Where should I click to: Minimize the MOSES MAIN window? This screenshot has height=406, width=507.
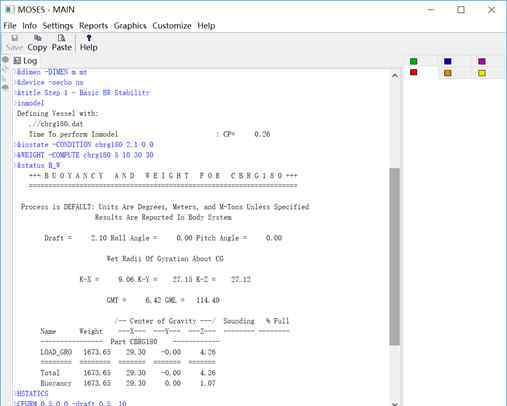point(431,10)
